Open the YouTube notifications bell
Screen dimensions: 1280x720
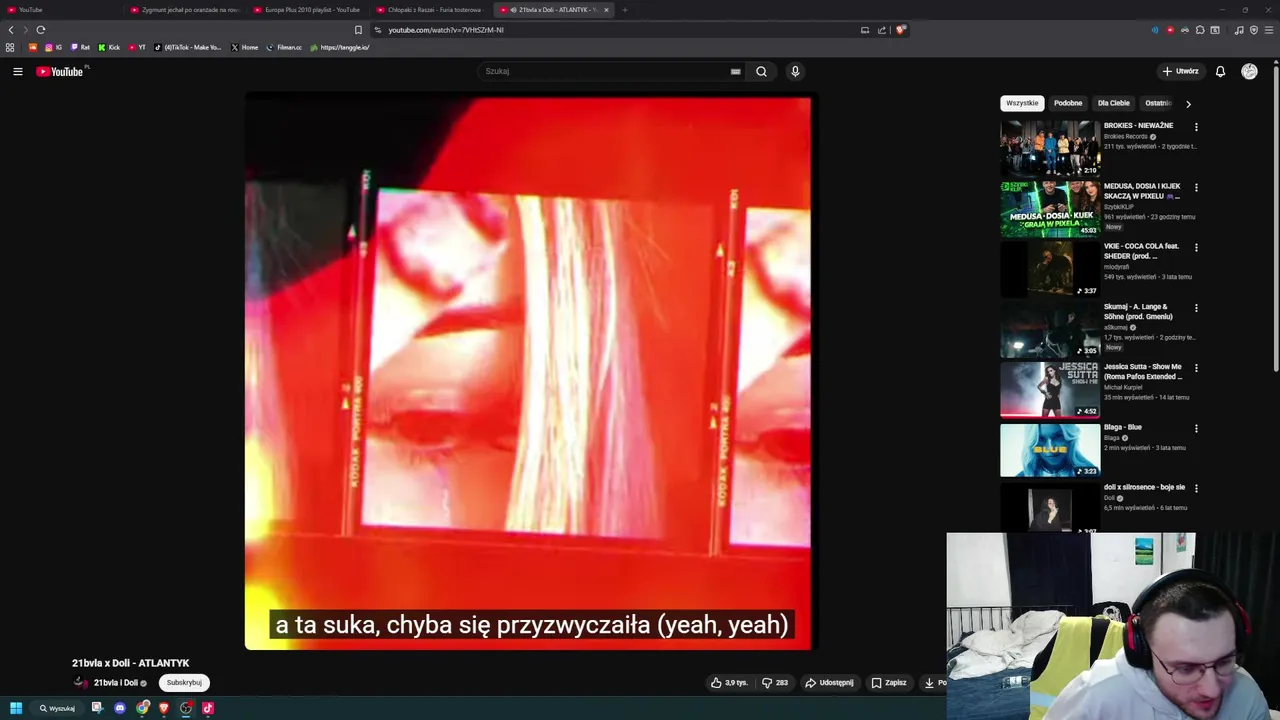click(1220, 71)
